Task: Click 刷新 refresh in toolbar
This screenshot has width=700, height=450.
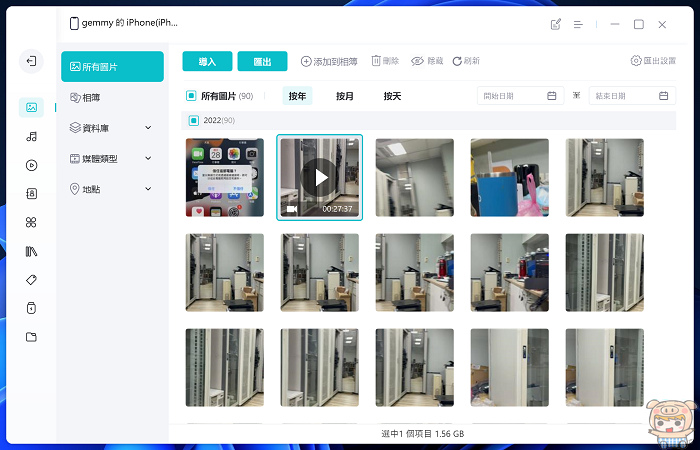Action: point(466,61)
